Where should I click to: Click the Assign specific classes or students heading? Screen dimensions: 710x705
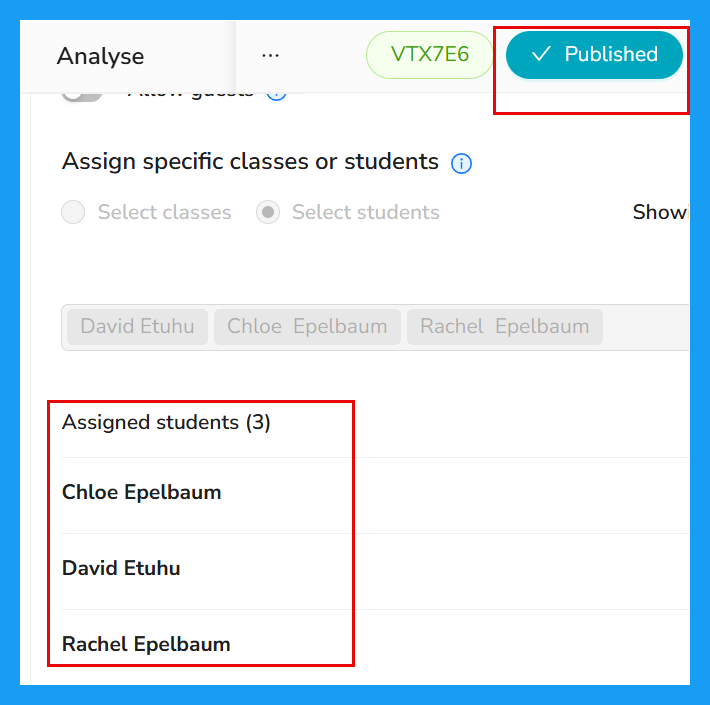click(x=250, y=162)
